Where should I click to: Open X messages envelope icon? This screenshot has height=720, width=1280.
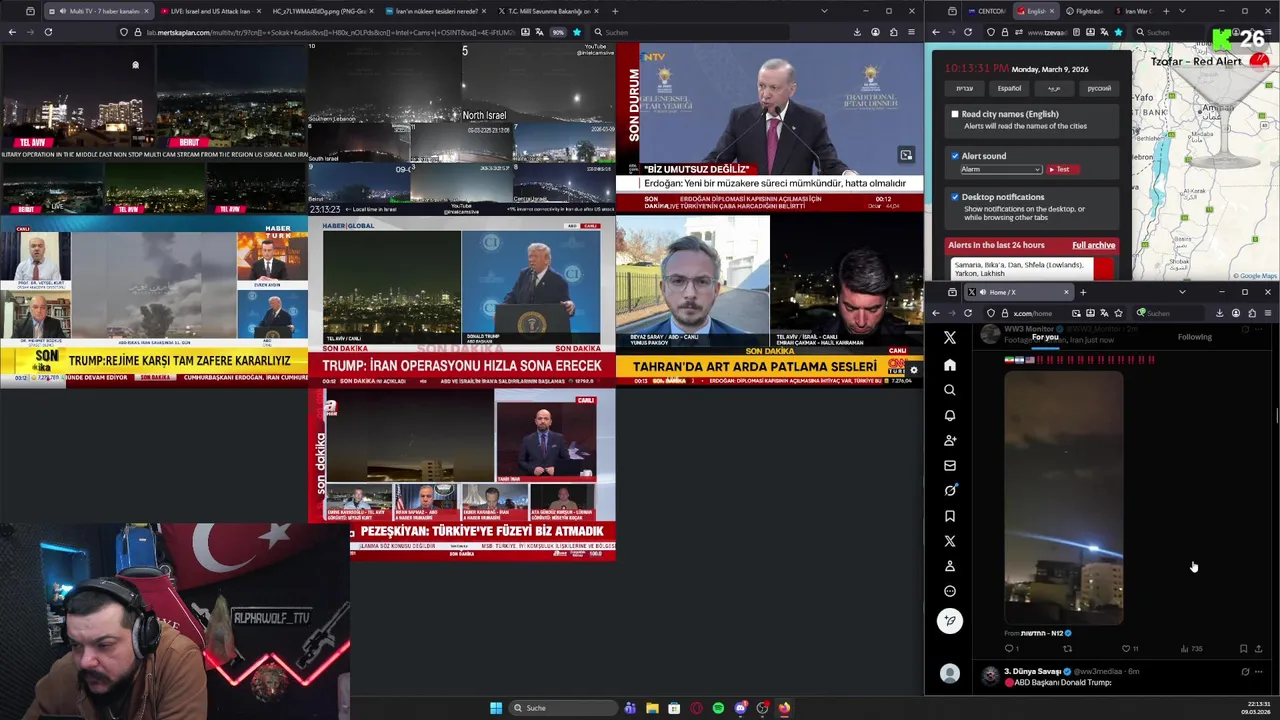[x=950, y=465]
